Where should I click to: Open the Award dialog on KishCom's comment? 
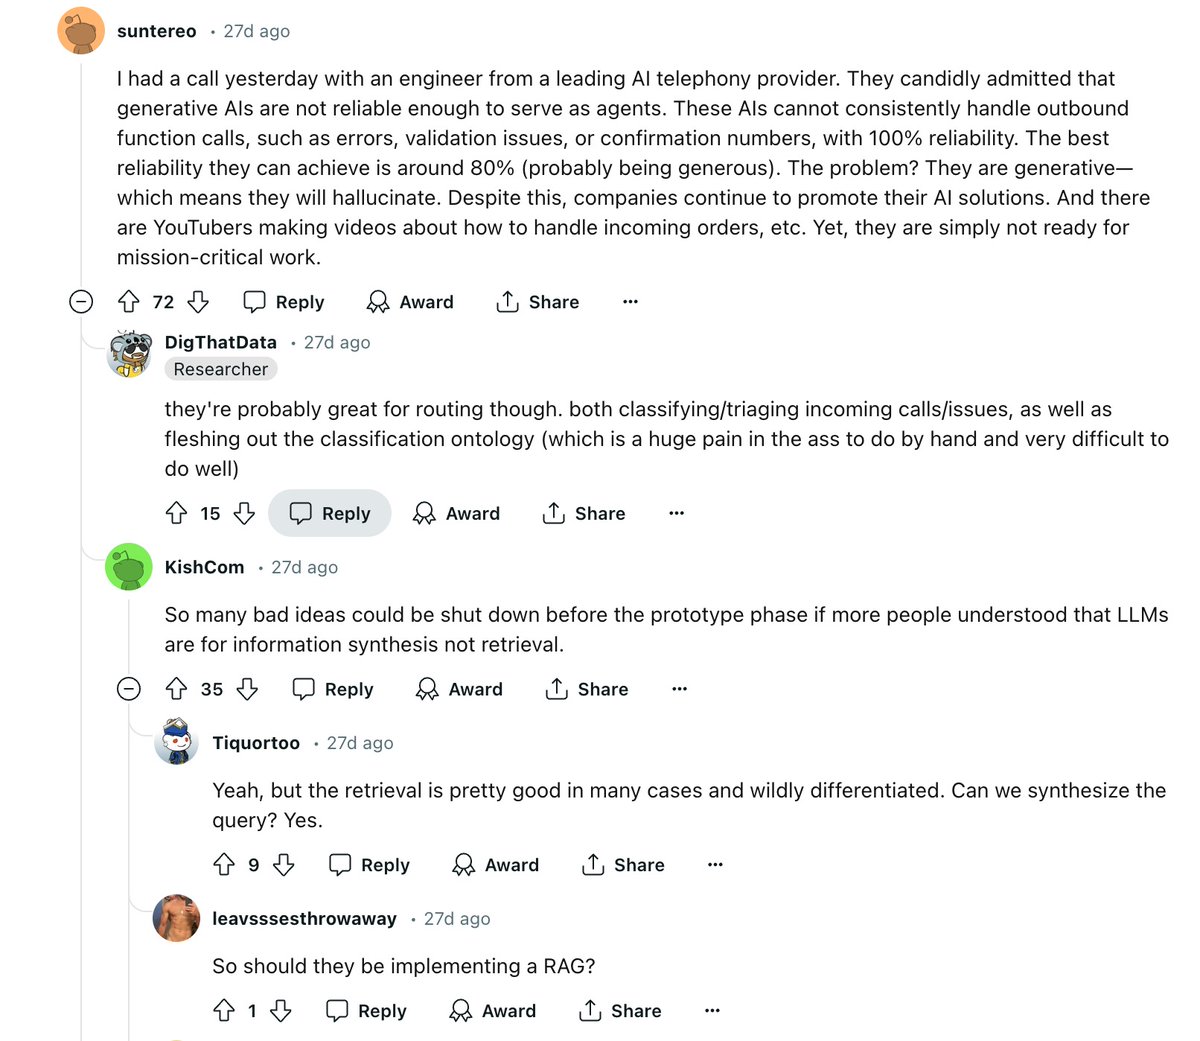point(458,689)
